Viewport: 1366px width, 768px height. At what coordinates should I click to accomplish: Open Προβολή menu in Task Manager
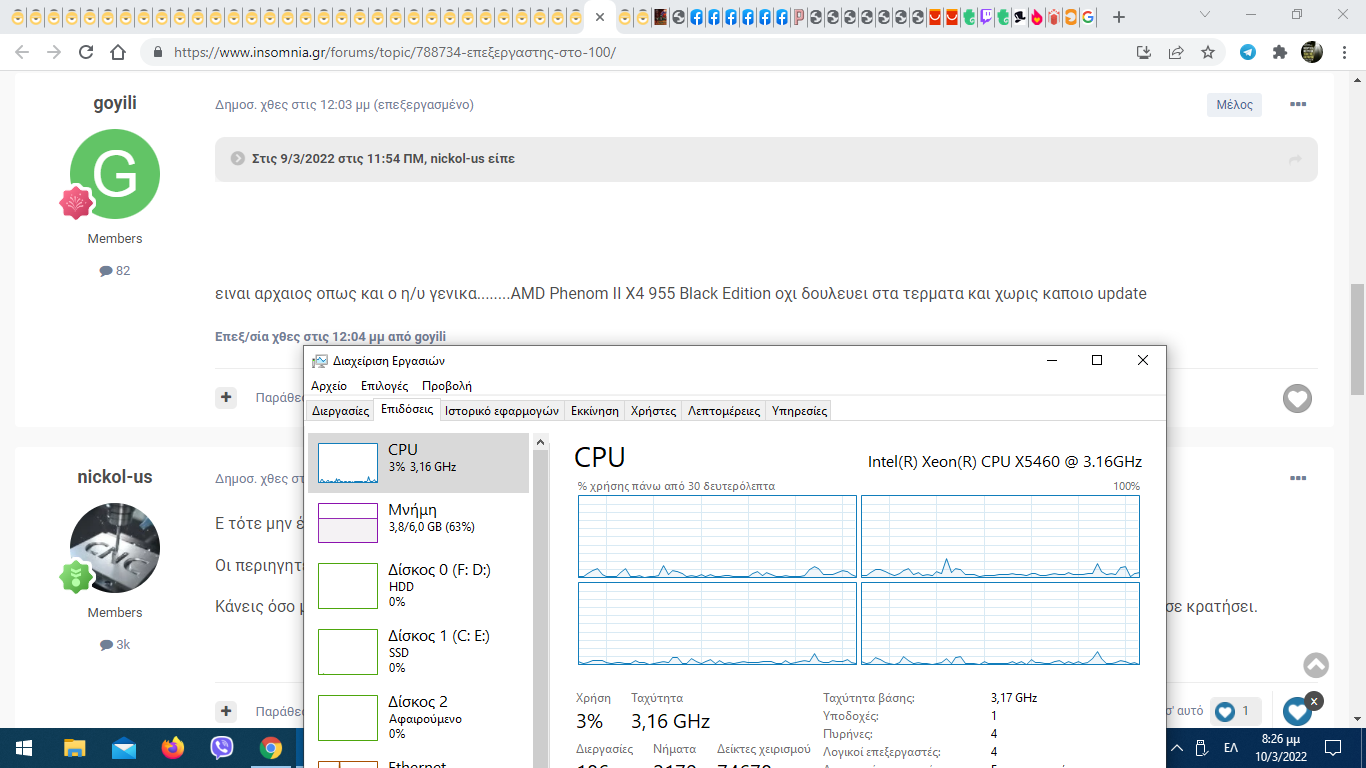pos(447,386)
